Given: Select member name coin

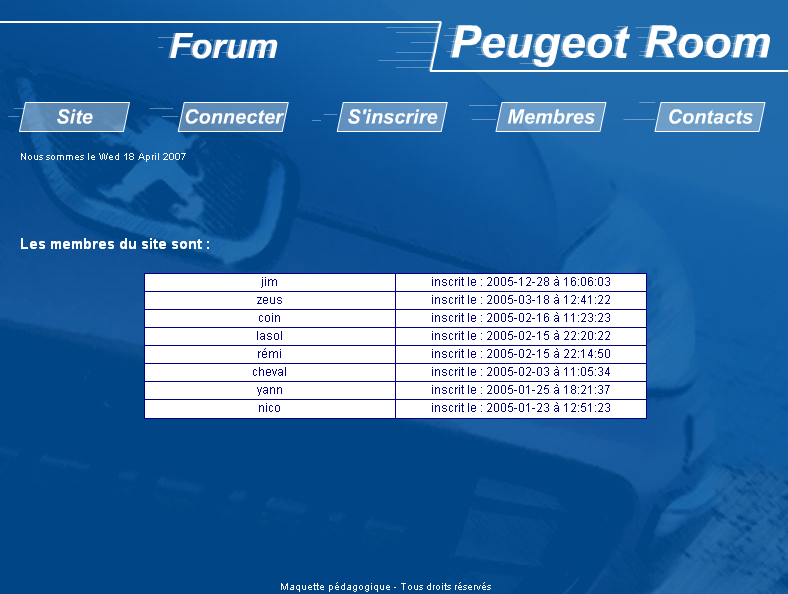Looking at the screenshot, I should pos(269,319).
